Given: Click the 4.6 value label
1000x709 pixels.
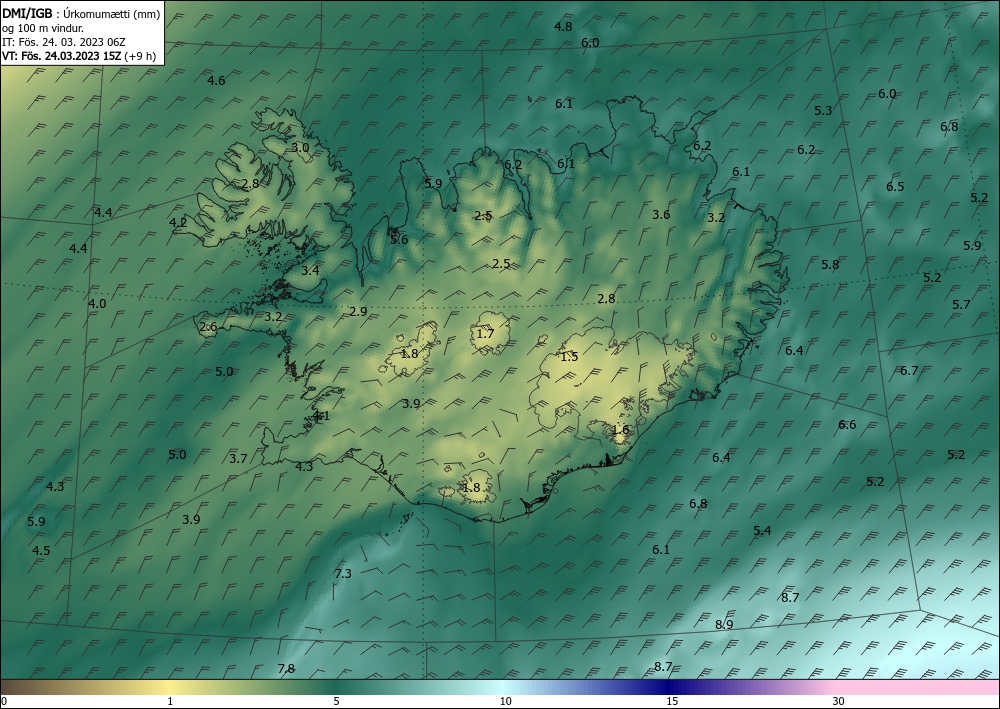Looking at the screenshot, I should click(216, 80).
